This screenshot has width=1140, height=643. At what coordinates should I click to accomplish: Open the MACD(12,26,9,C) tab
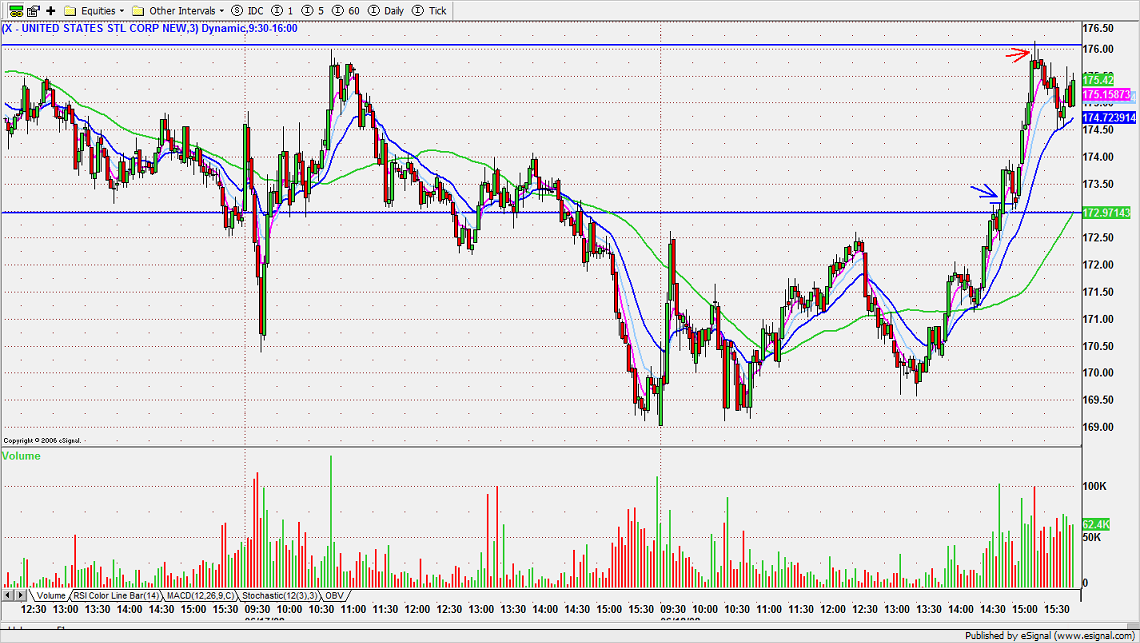tap(201, 596)
